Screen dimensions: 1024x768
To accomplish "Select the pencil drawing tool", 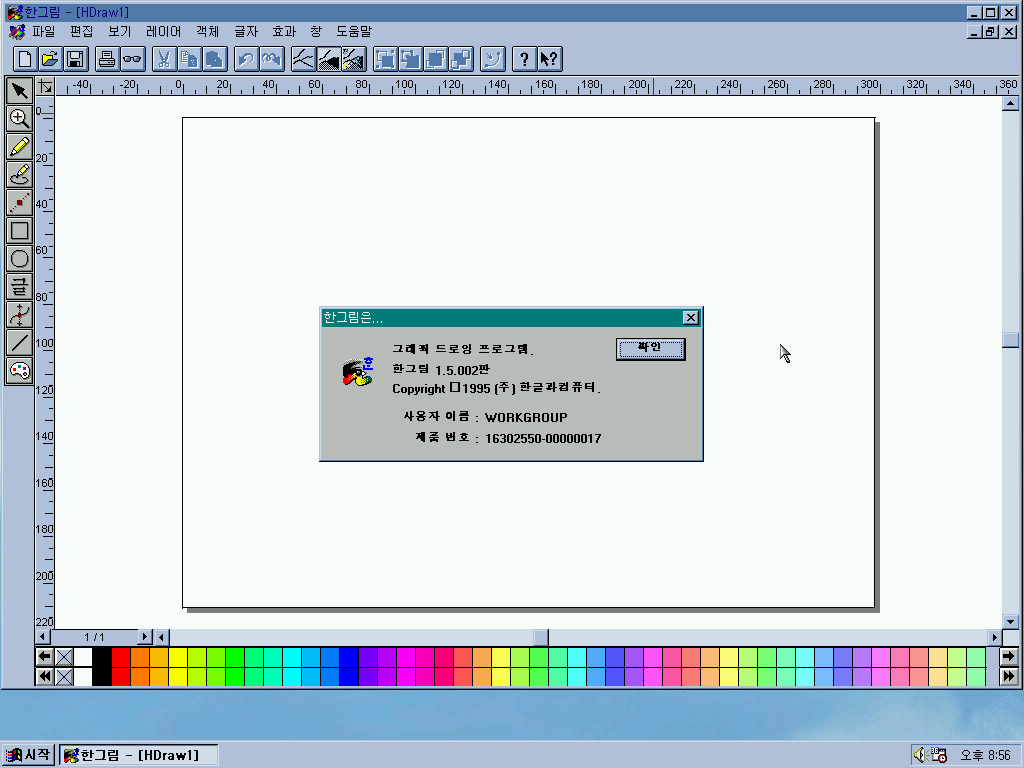I will coord(20,147).
